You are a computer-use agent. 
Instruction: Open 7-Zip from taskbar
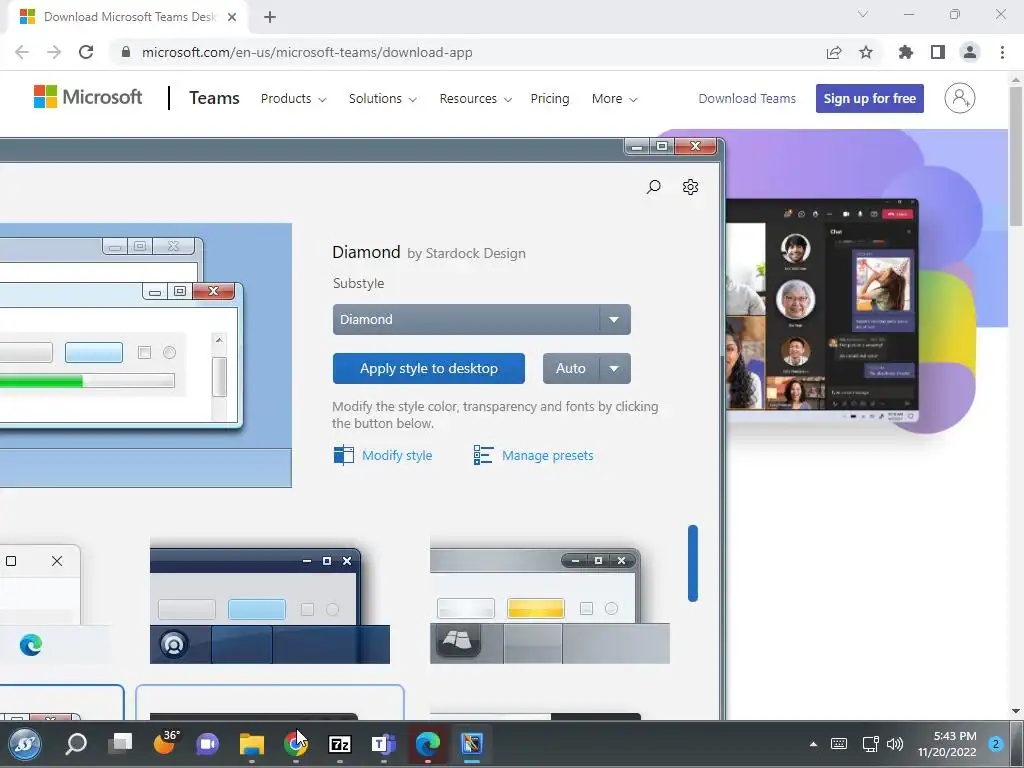tap(340, 744)
